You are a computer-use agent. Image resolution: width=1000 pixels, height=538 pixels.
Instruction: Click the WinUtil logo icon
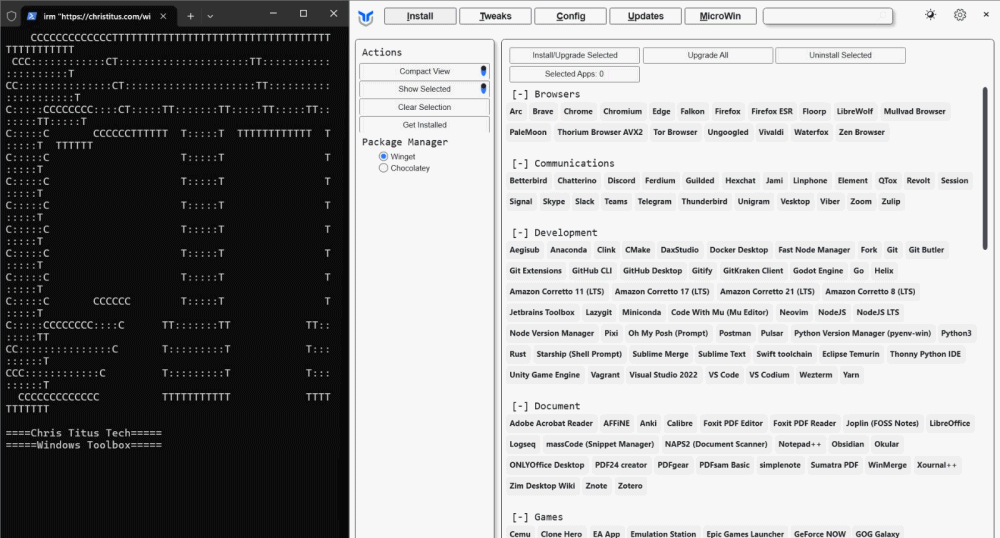pos(365,17)
